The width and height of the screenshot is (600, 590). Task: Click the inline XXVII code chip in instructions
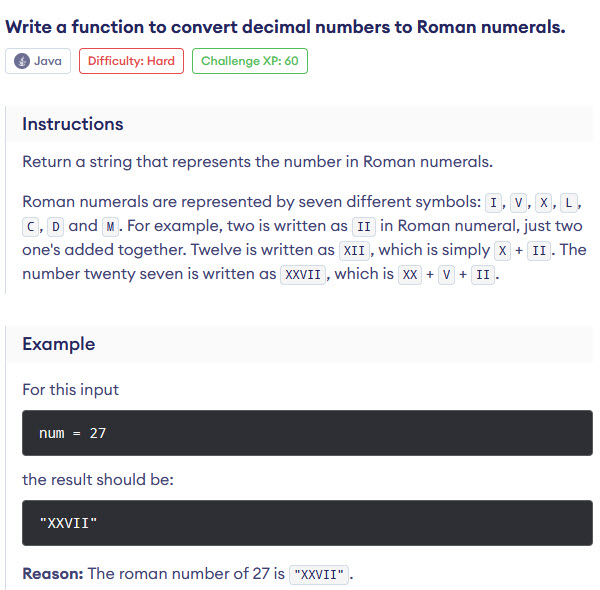[x=303, y=274]
